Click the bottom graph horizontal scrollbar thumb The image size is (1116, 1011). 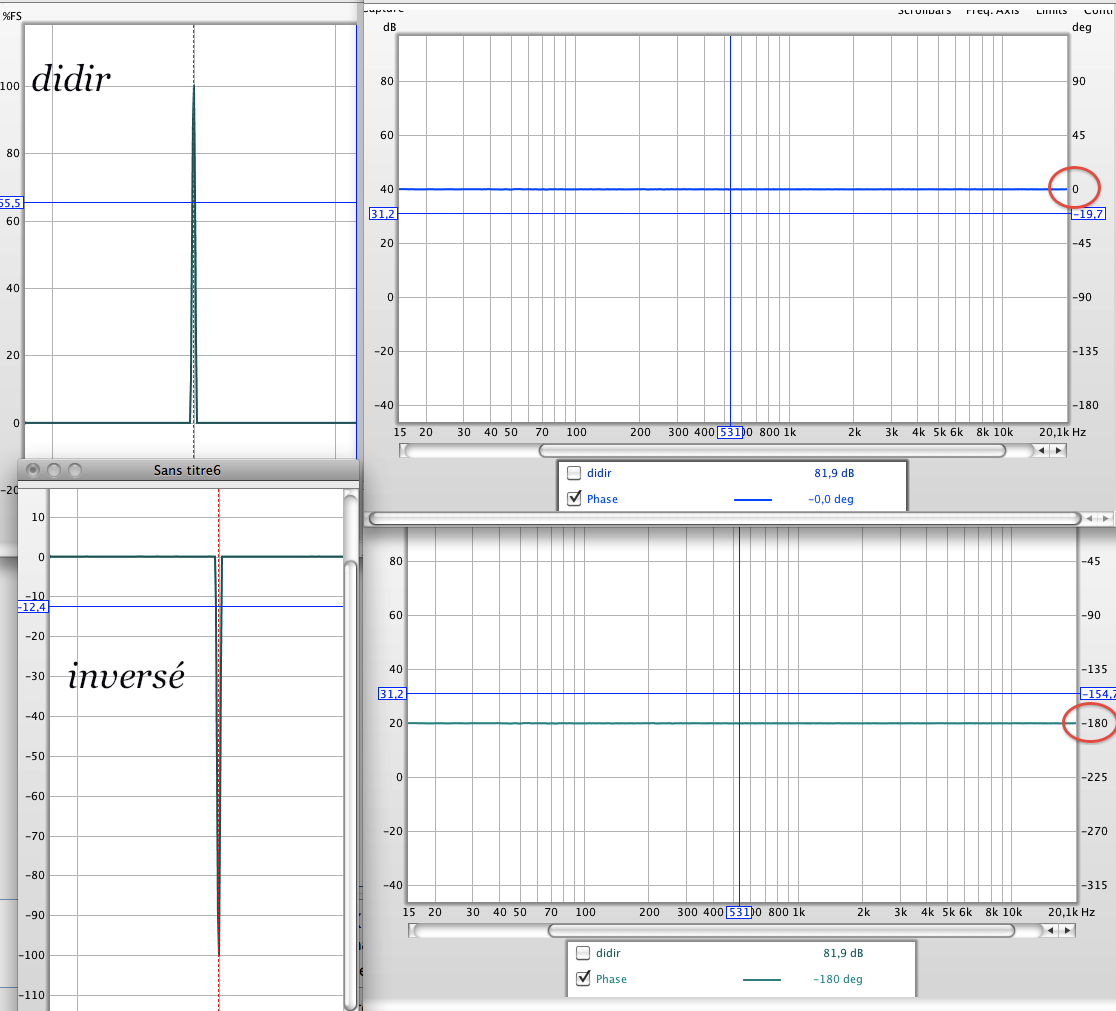781,931
